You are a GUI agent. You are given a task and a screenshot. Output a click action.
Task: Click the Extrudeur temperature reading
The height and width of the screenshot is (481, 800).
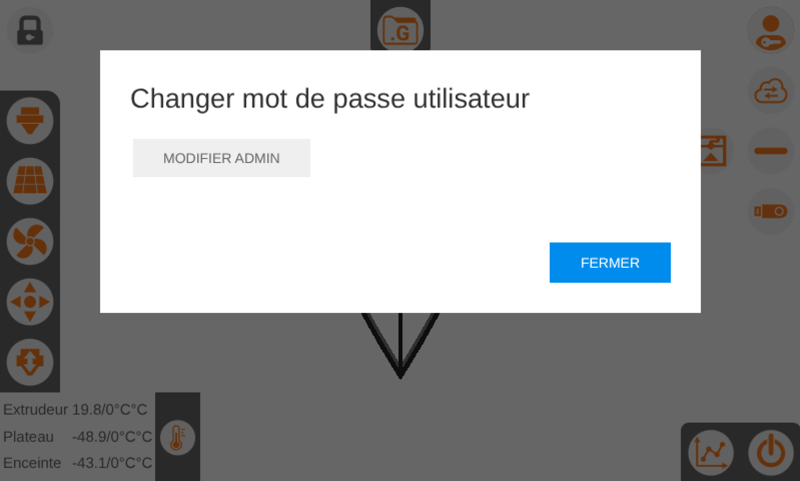75,410
